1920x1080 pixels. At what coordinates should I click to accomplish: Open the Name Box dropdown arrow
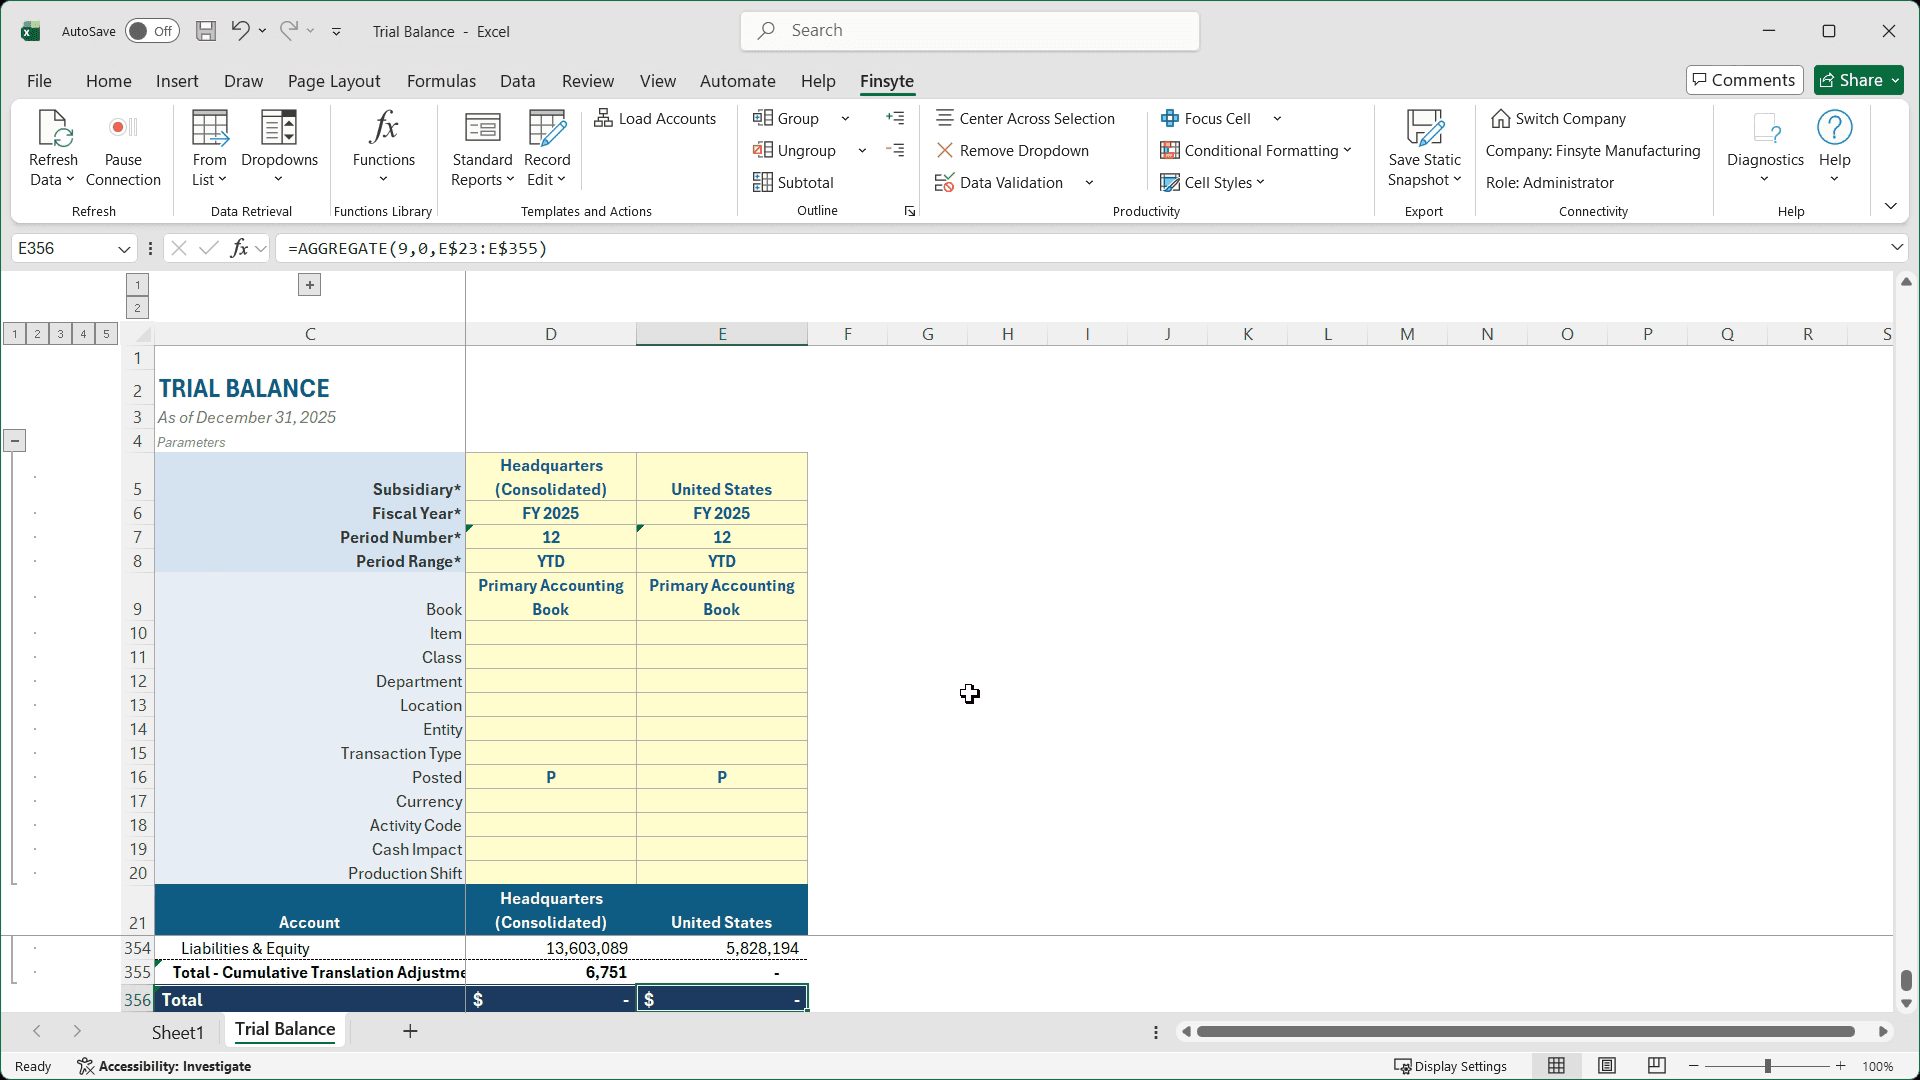(x=124, y=249)
